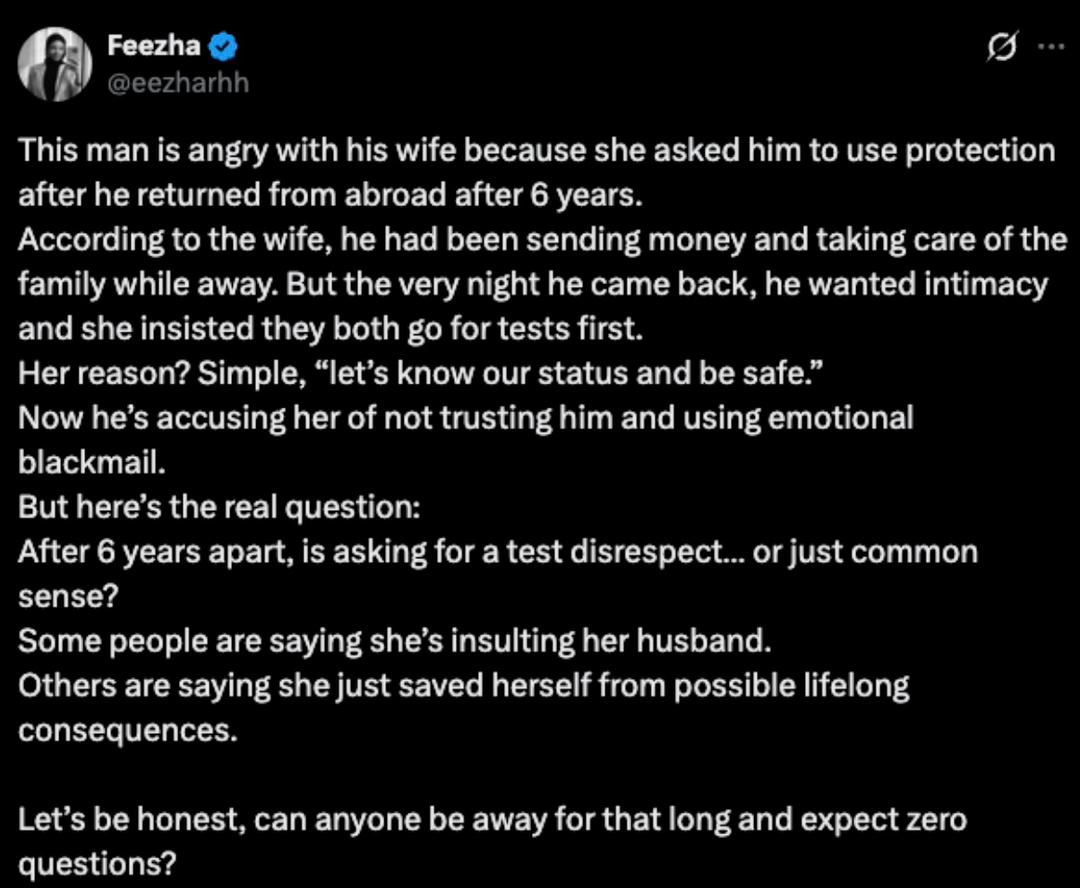Click the line starting 'This man is angry'
The image size is (1080, 888).
536,151
